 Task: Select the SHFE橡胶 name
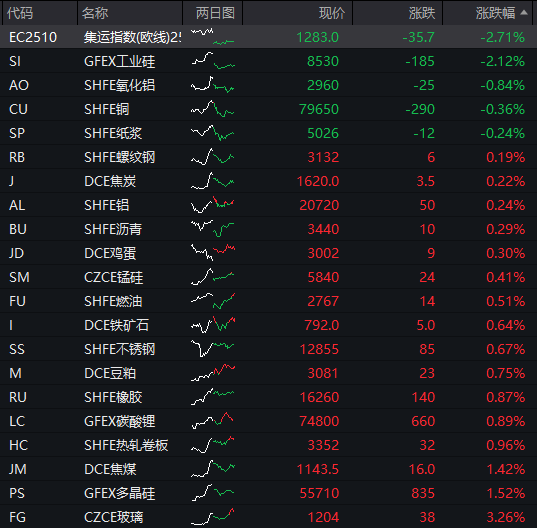[x=113, y=397]
